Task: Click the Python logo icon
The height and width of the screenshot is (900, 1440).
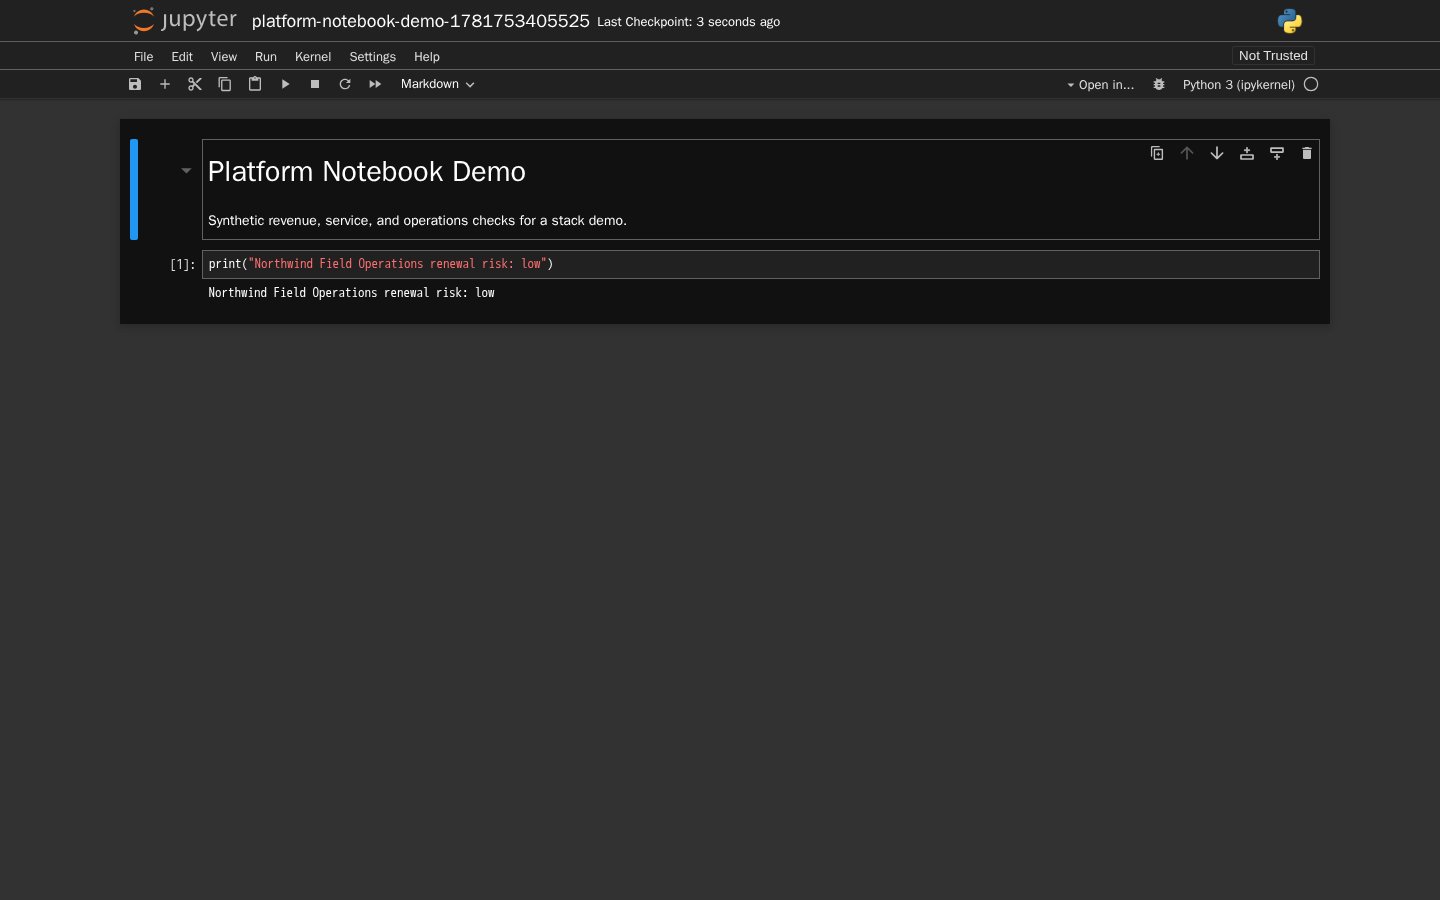Action: pyautogui.click(x=1290, y=21)
